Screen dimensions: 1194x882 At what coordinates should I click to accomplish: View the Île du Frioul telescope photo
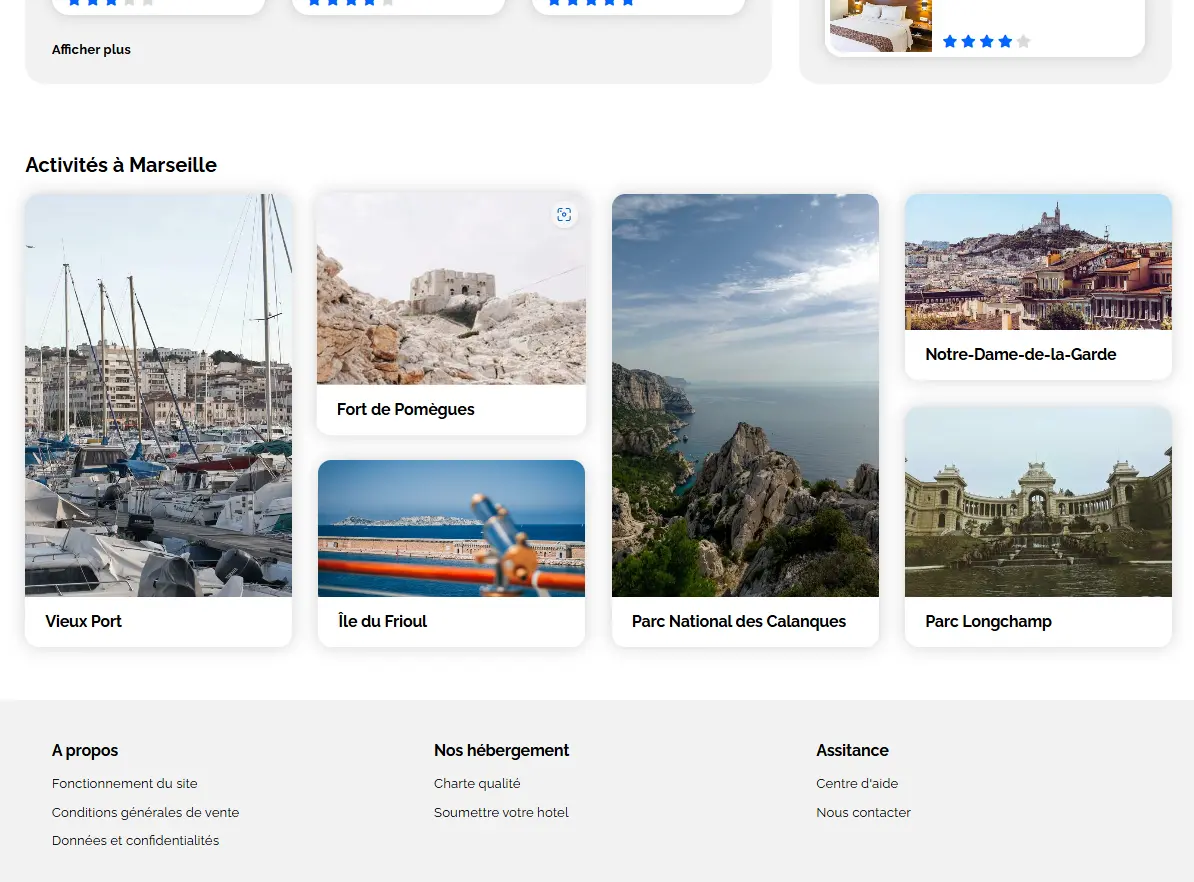point(451,528)
